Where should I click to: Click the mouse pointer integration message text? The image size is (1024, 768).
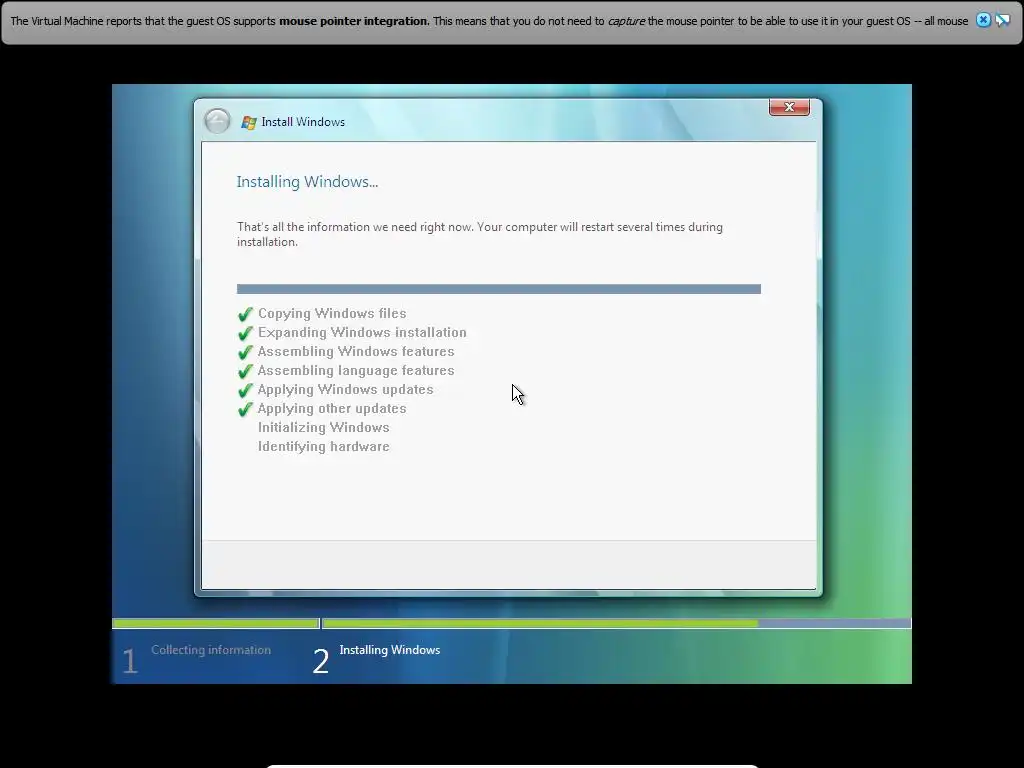[x=489, y=21]
